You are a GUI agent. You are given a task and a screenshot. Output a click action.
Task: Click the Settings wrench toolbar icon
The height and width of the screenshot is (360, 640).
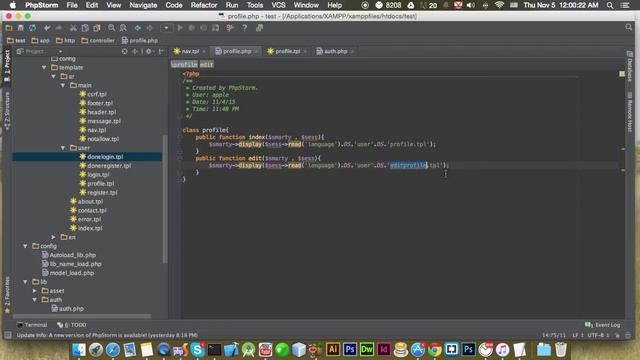230,28
